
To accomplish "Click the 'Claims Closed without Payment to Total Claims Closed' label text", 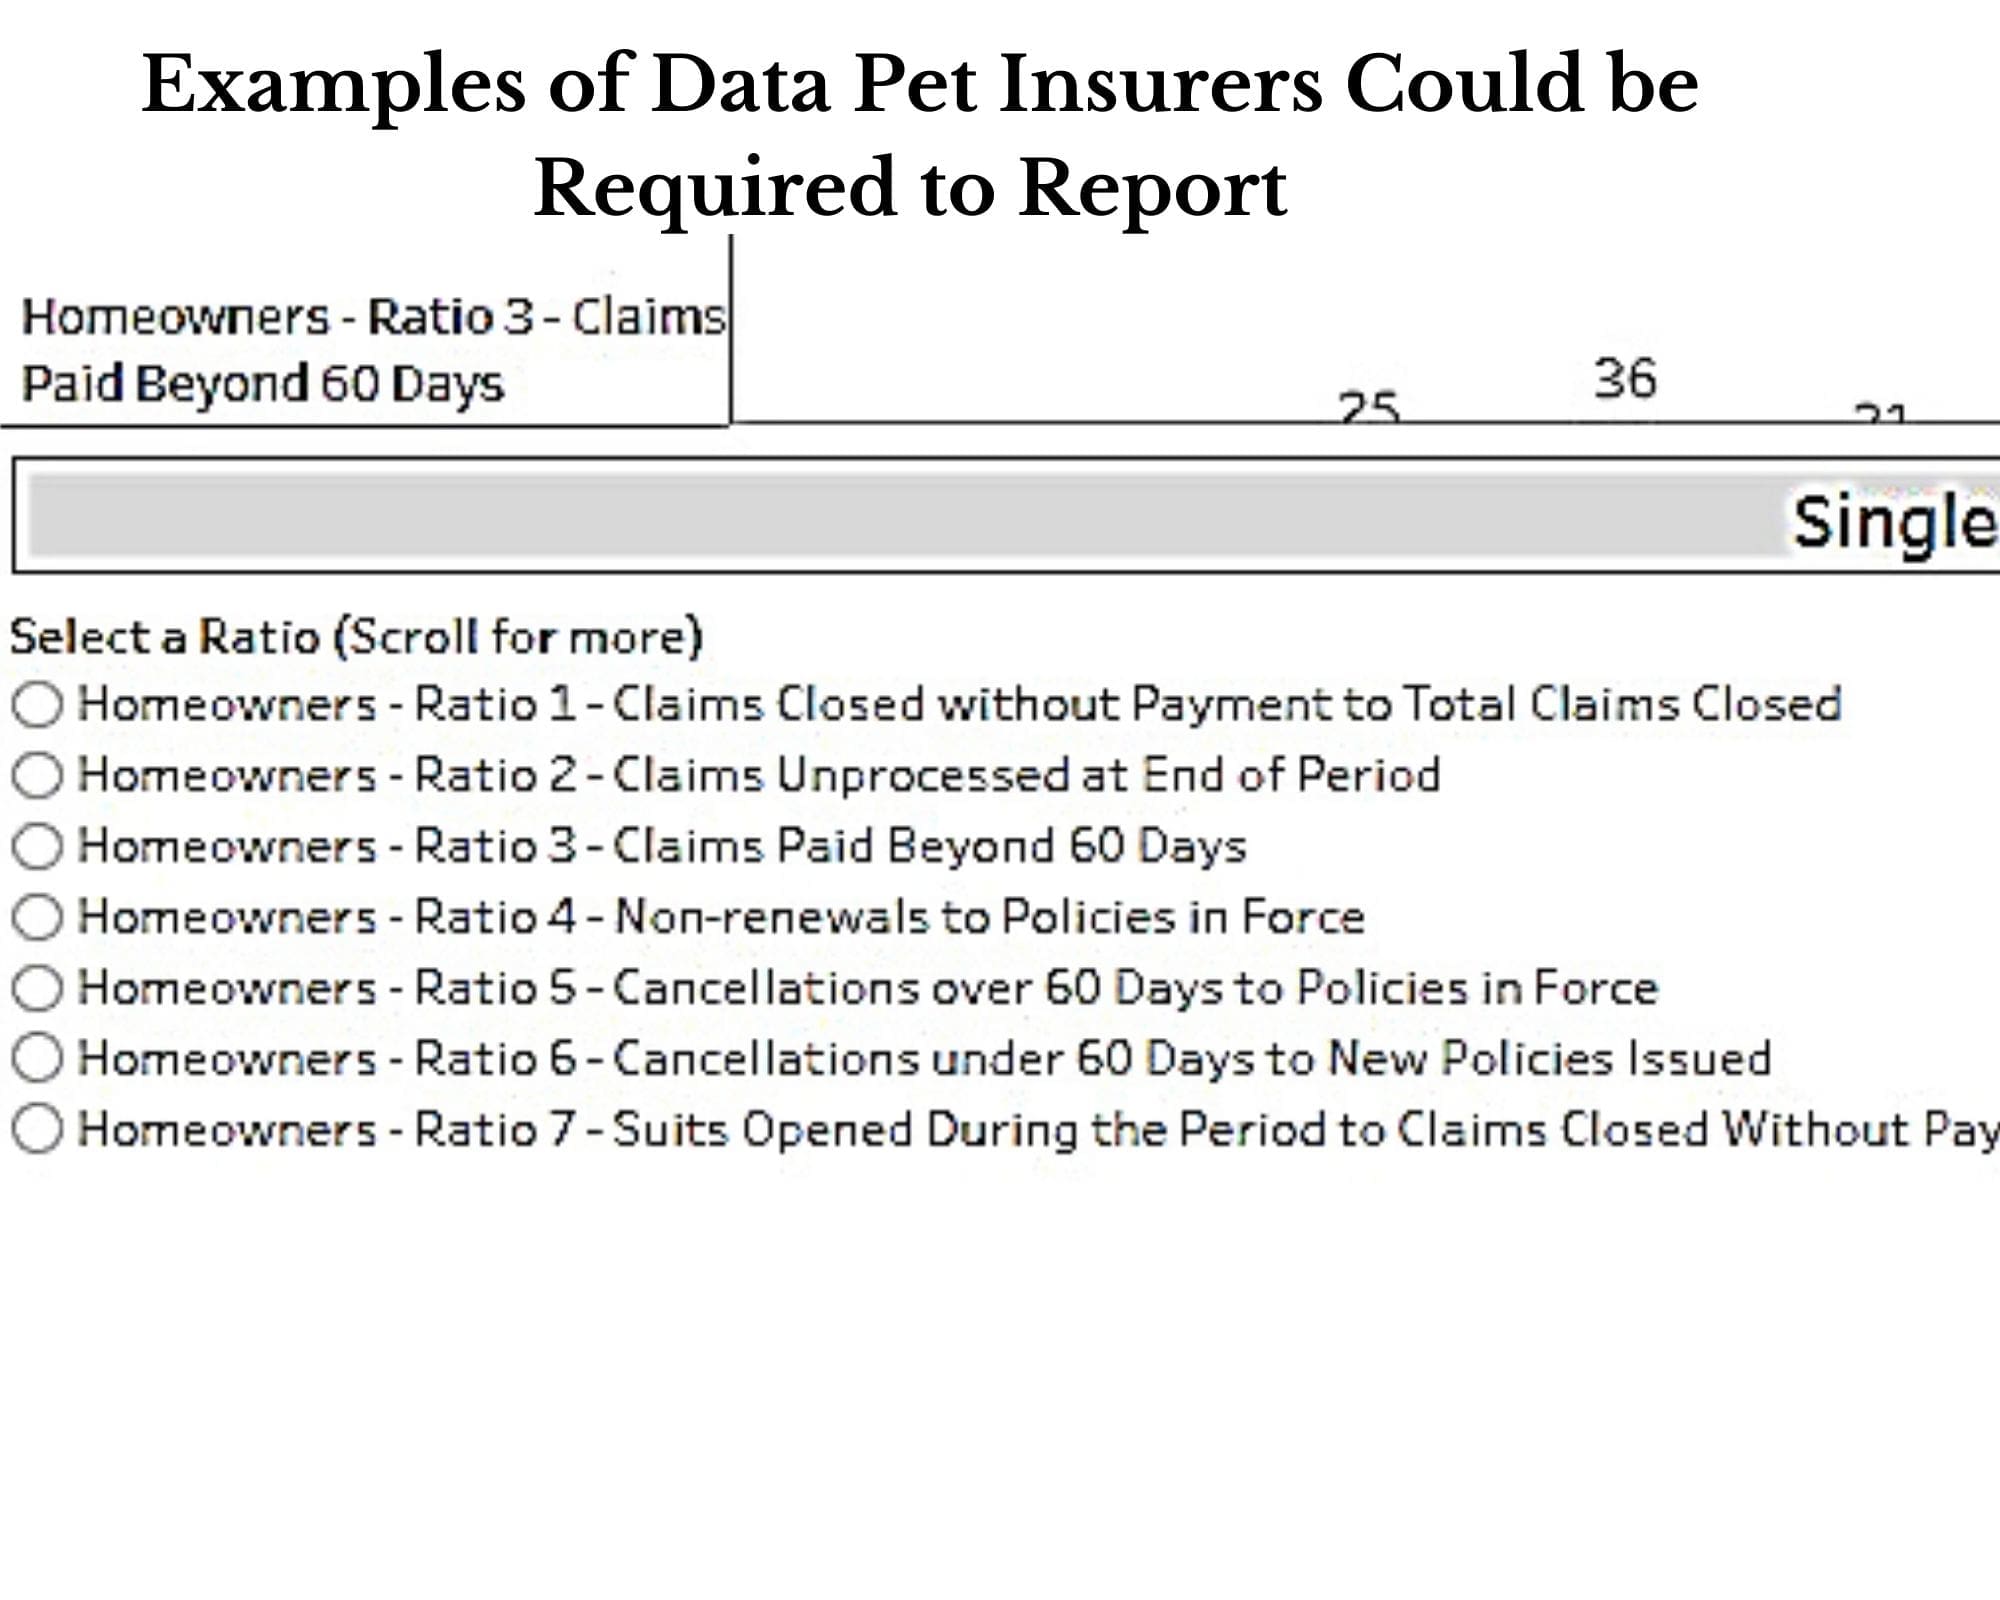I will tap(1227, 704).
